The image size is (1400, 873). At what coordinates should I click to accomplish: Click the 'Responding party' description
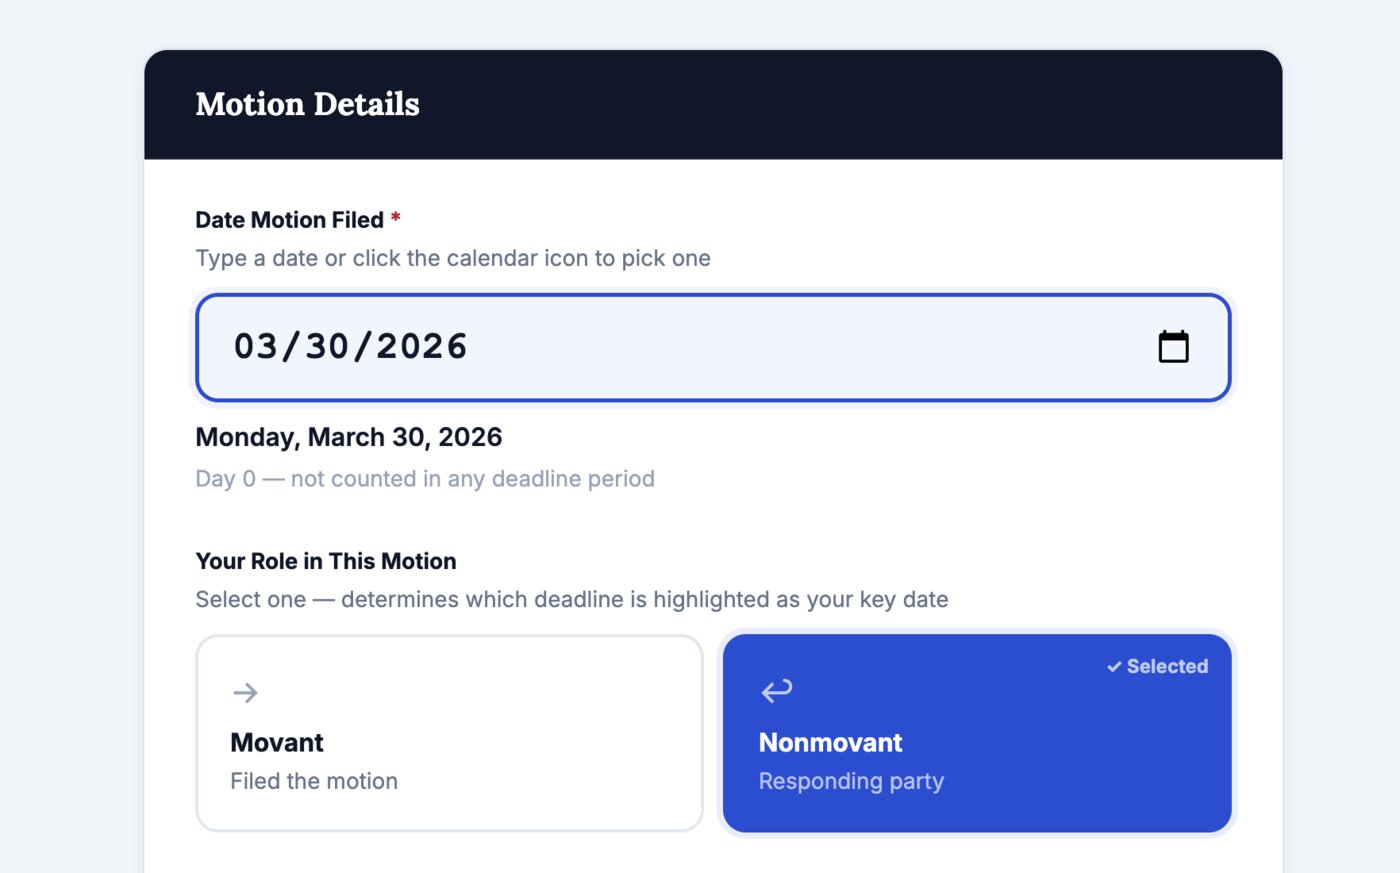click(x=851, y=781)
